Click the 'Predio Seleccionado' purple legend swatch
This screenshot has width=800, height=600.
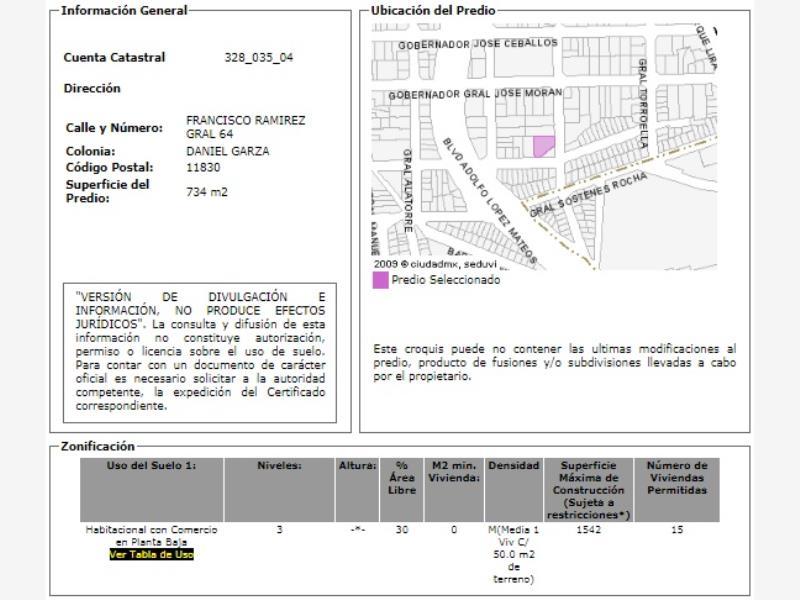381,280
